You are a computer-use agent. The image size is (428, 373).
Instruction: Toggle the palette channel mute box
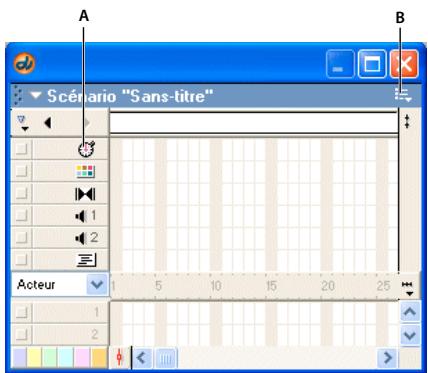tap(22, 171)
